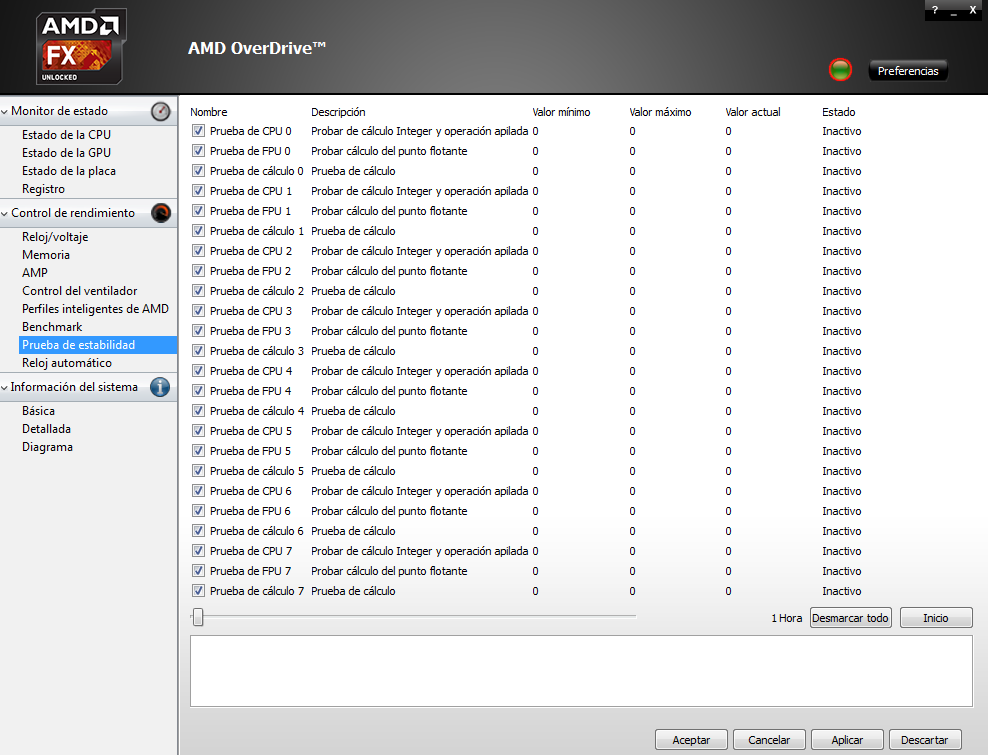
Task: Click the Nombre column header
Action: (209, 112)
